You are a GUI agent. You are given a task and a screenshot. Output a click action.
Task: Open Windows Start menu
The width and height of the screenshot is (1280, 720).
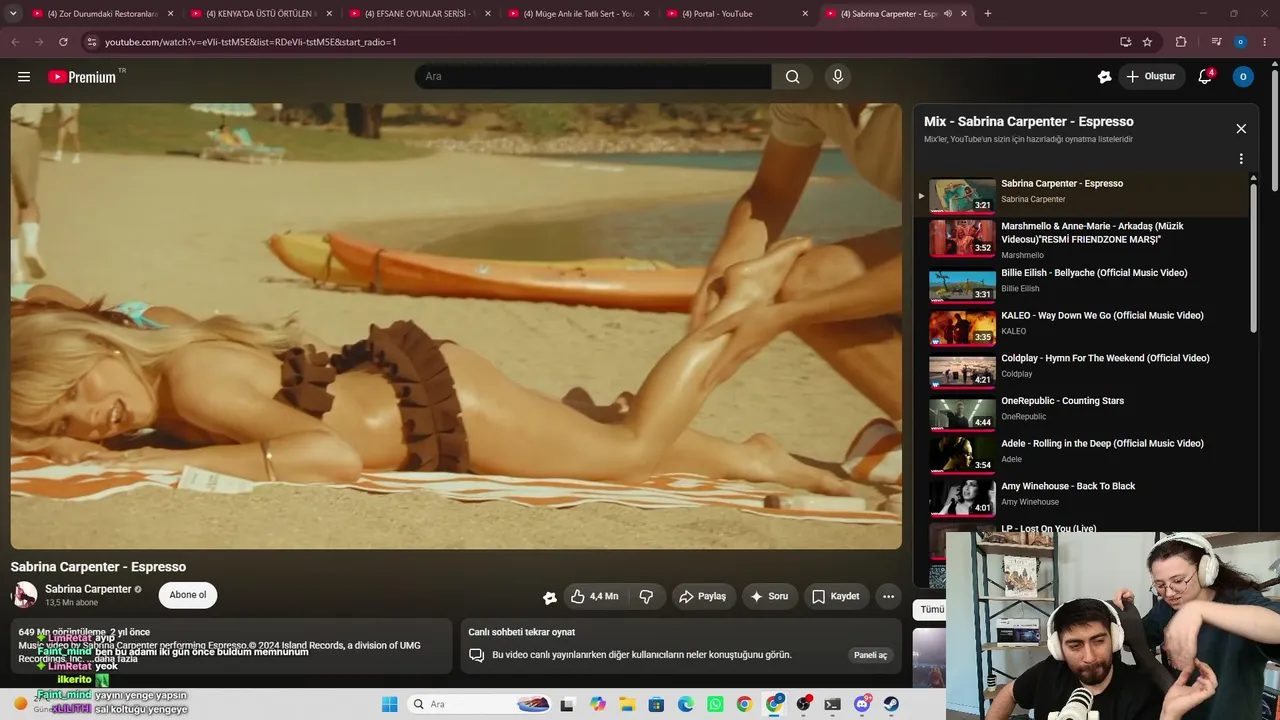tap(390, 704)
